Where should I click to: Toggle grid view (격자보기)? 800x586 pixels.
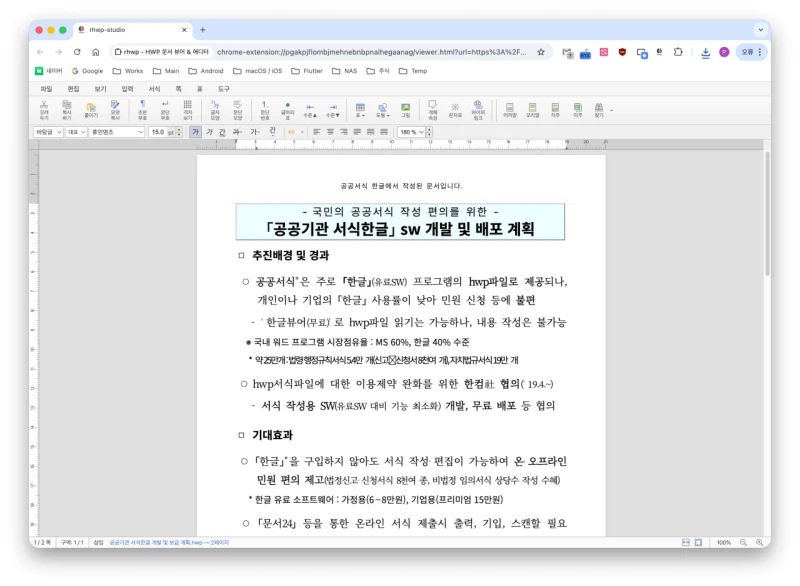[188, 110]
